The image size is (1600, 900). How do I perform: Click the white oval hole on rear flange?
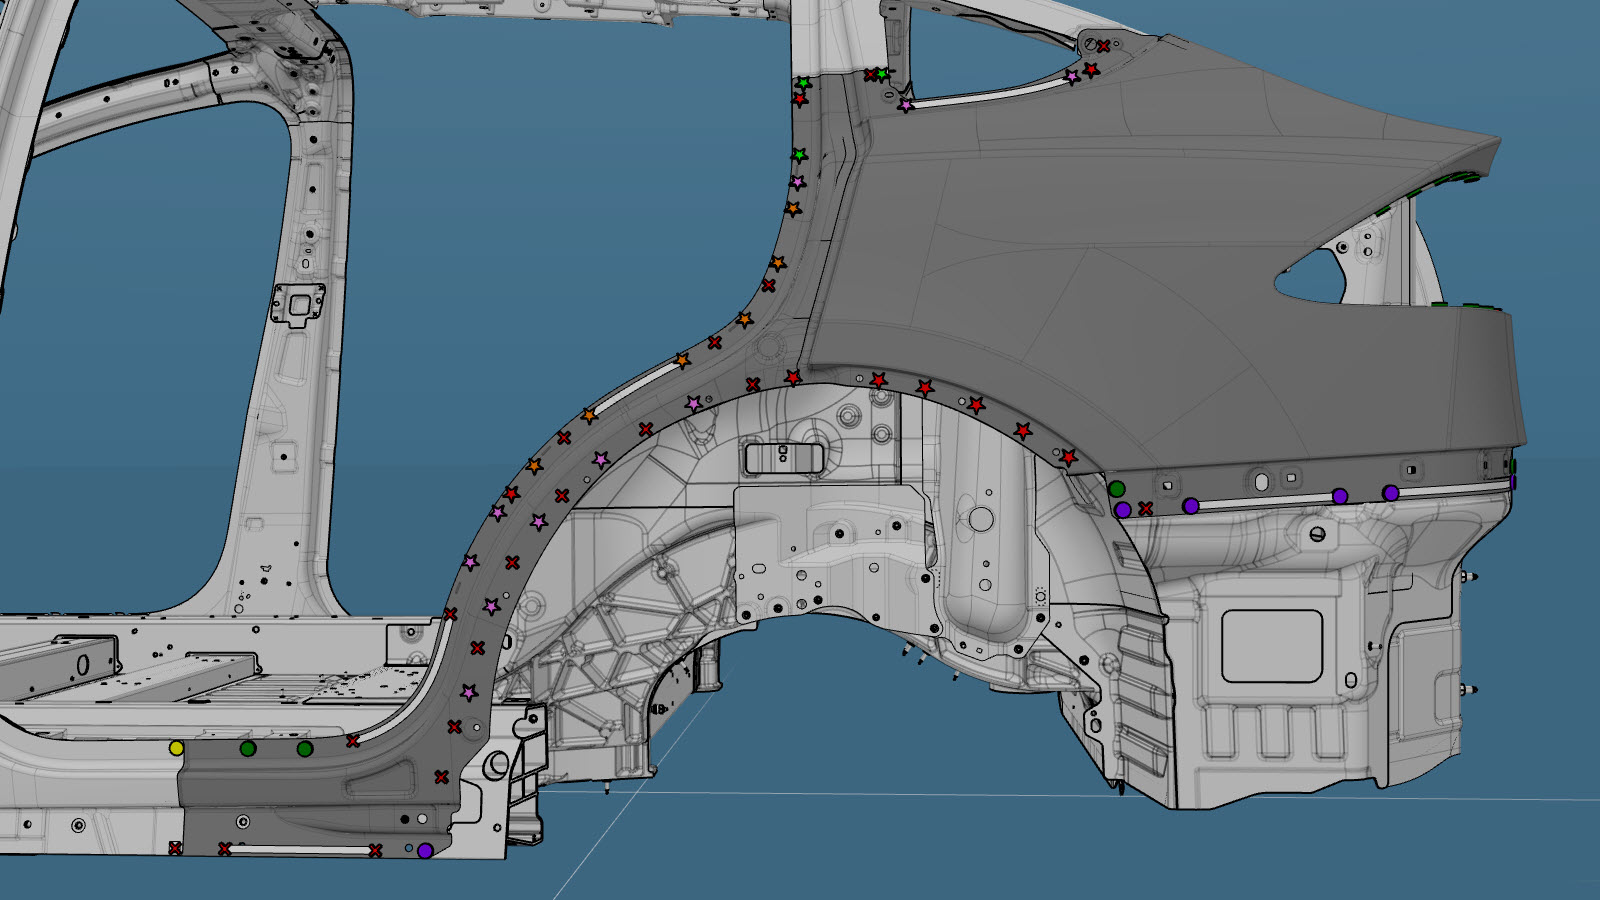(x=1261, y=482)
